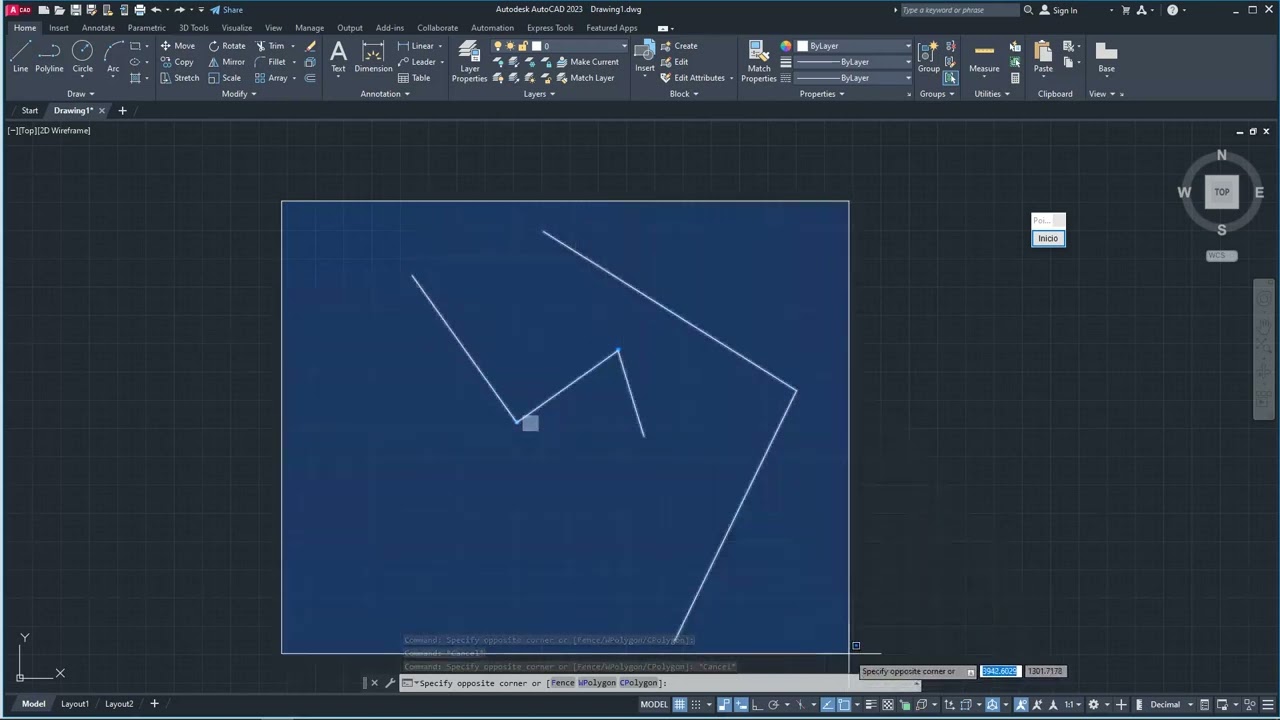Image resolution: width=1280 pixels, height=720 pixels.
Task: Activate the Trim command
Action: pyautogui.click(x=270, y=46)
